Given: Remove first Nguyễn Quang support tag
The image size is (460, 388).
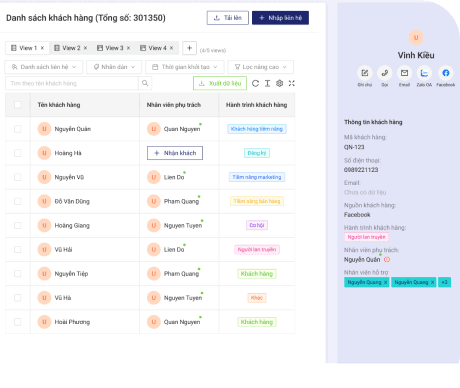Looking at the screenshot, I should tap(385, 282).
